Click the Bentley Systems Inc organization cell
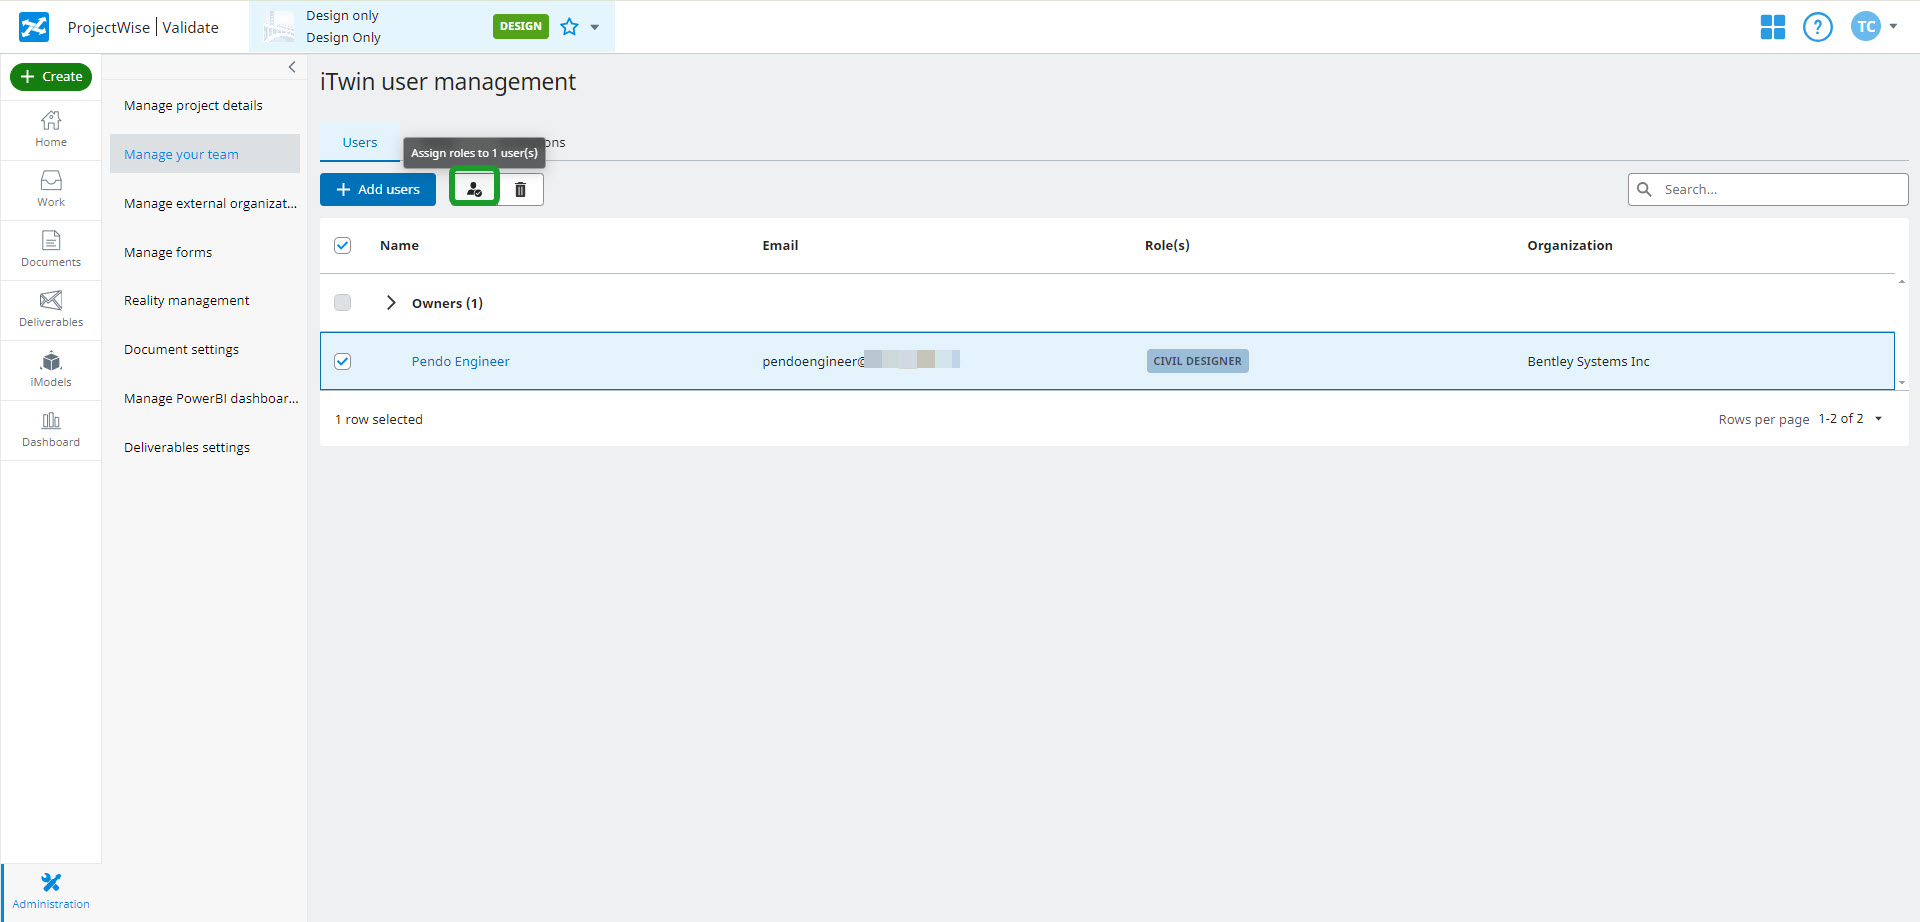1920x922 pixels. tap(1588, 361)
